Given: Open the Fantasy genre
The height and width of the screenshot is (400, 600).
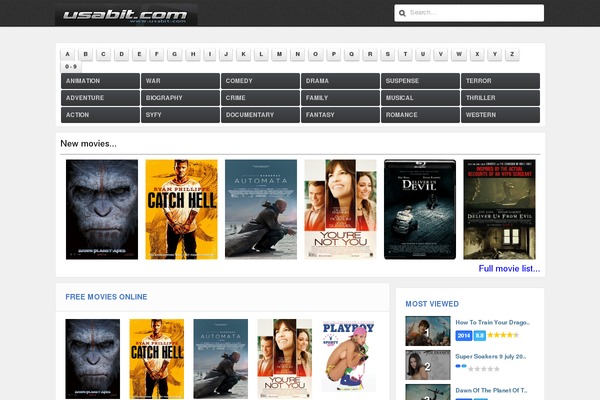Looking at the screenshot, I should pyautogui.click(x=340, y=115).
